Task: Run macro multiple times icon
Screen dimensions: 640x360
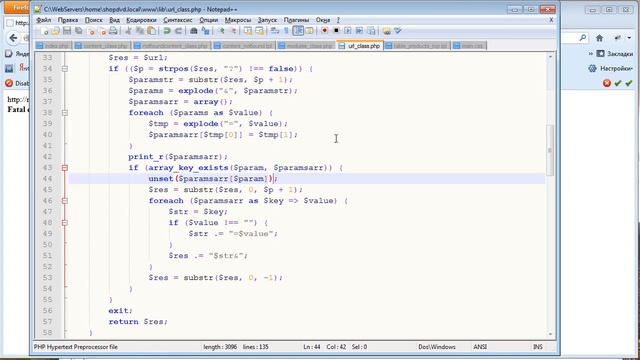Action: 359,31
